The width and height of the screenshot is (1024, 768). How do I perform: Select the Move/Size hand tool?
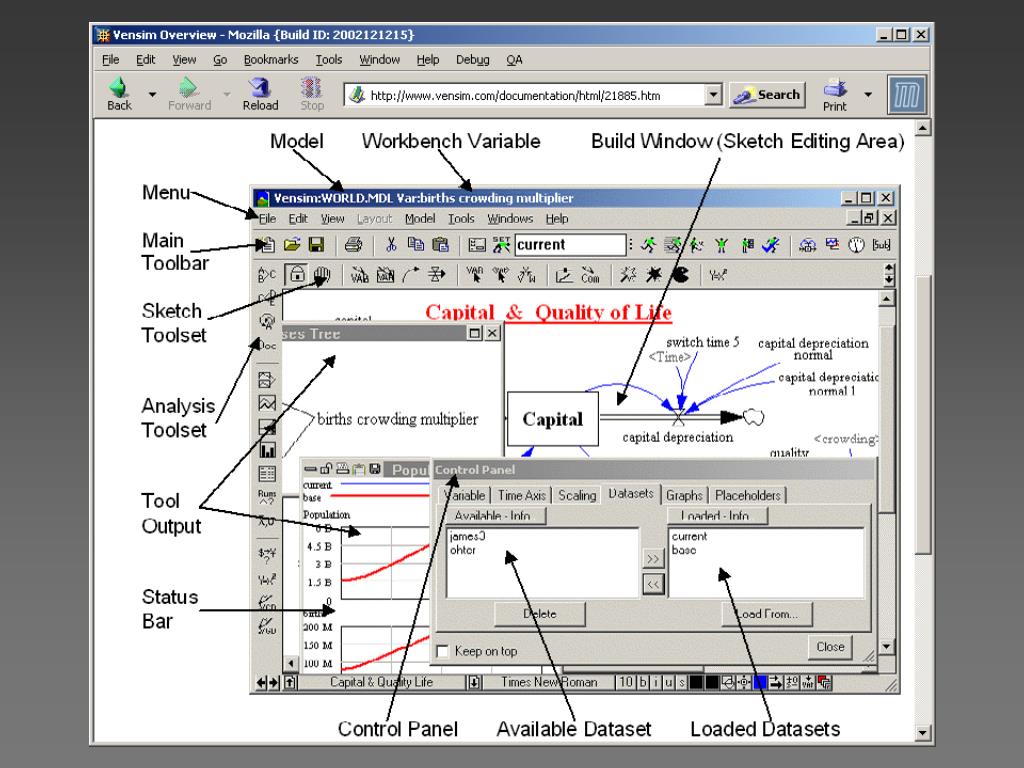(x=321, y=275)
